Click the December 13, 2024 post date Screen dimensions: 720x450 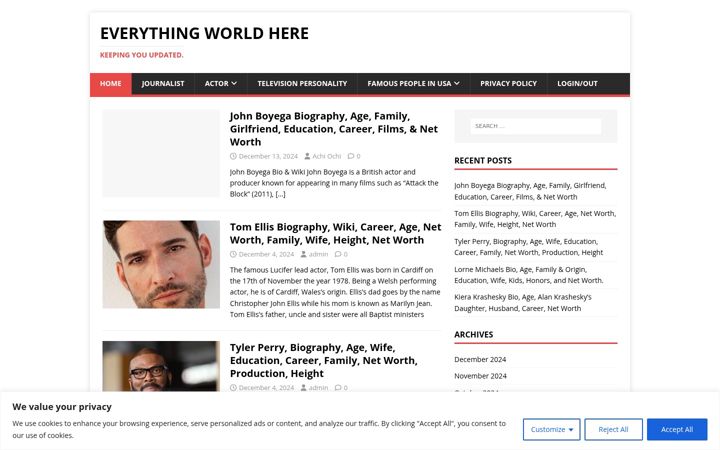268,156
